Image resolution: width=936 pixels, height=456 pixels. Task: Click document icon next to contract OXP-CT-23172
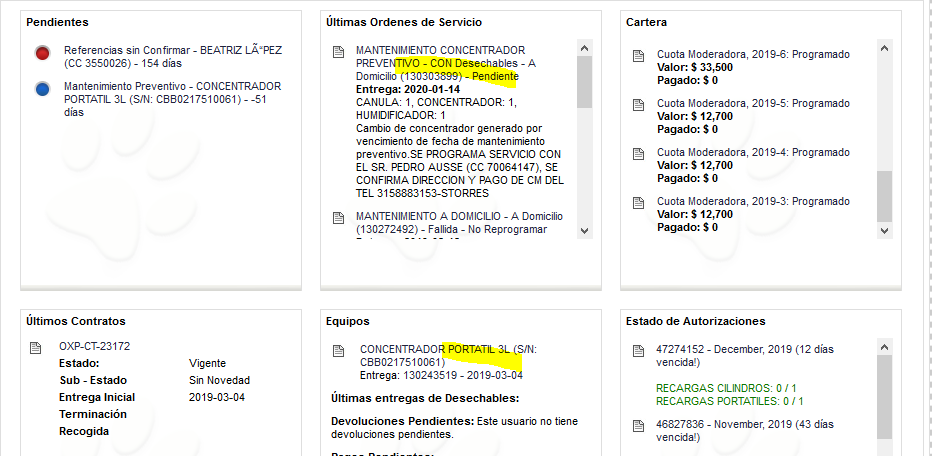pyautogui.click(x=36, y=348)
